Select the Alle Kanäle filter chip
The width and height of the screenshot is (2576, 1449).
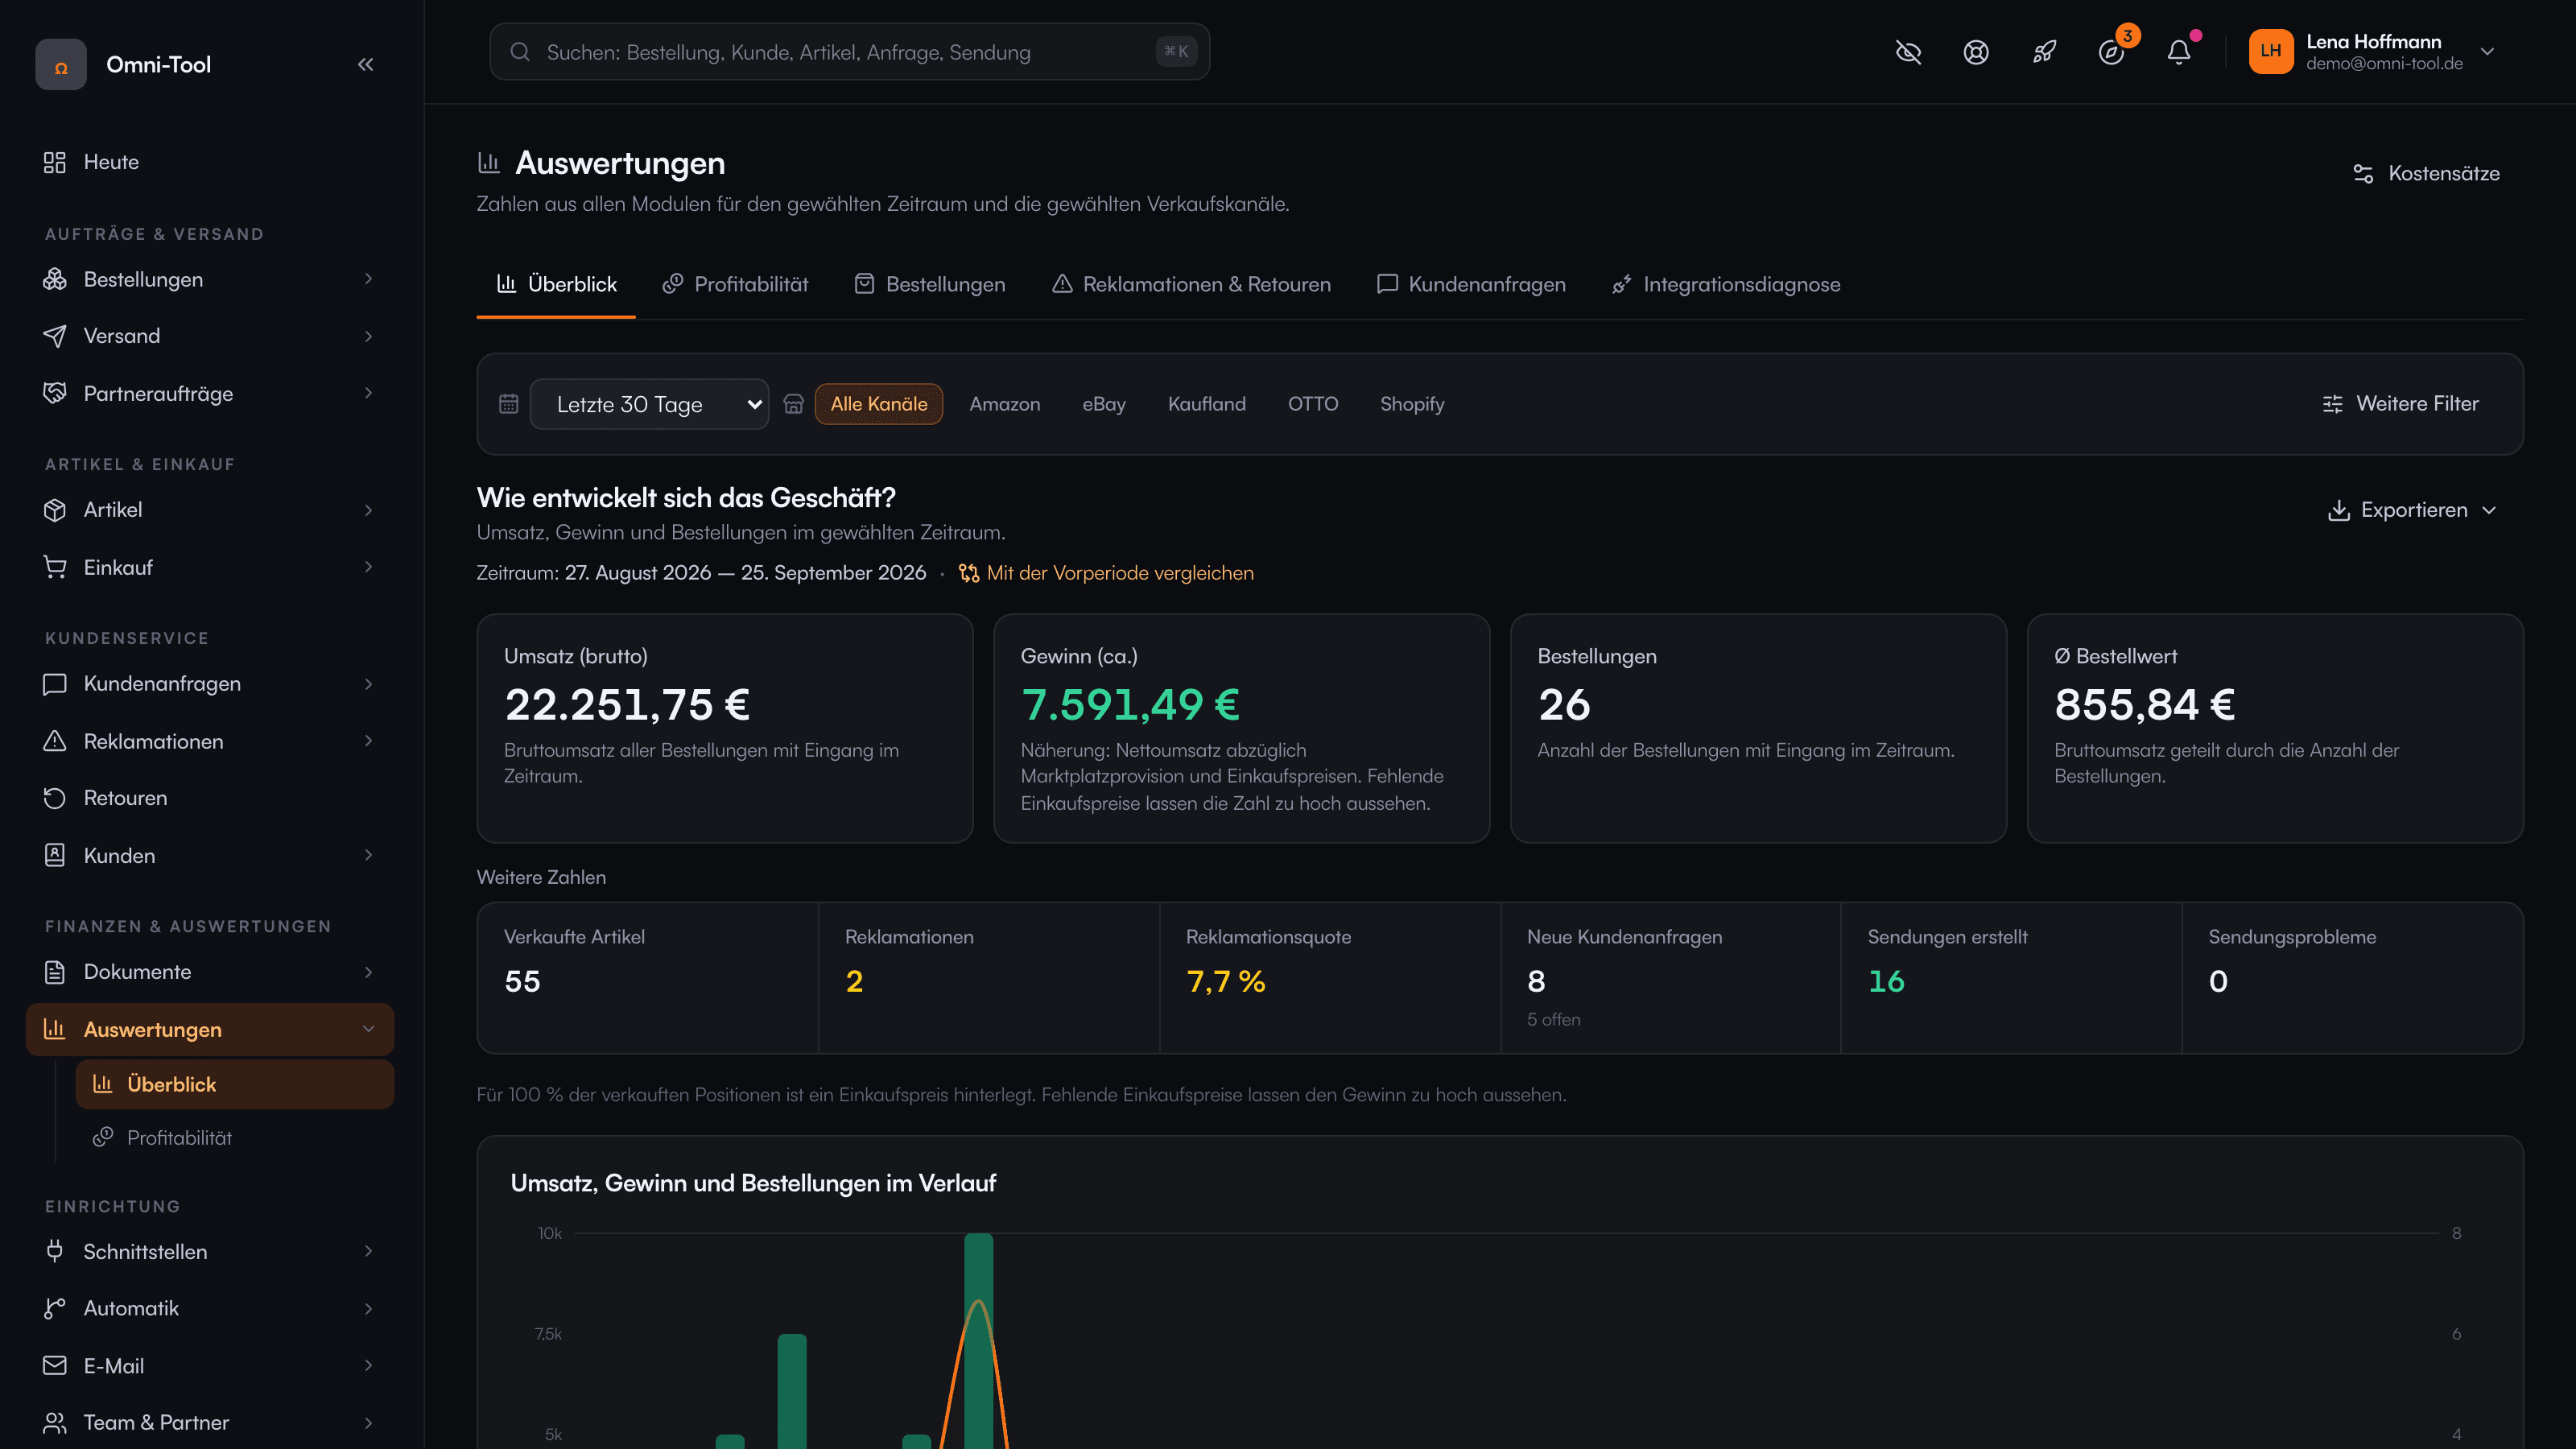pos(879,404)
